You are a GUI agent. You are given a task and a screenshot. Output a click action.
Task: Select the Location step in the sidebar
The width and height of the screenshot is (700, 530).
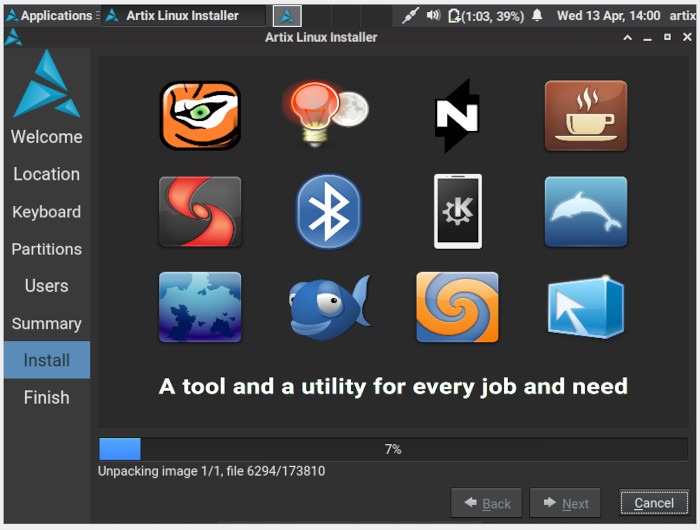point(47,174)
